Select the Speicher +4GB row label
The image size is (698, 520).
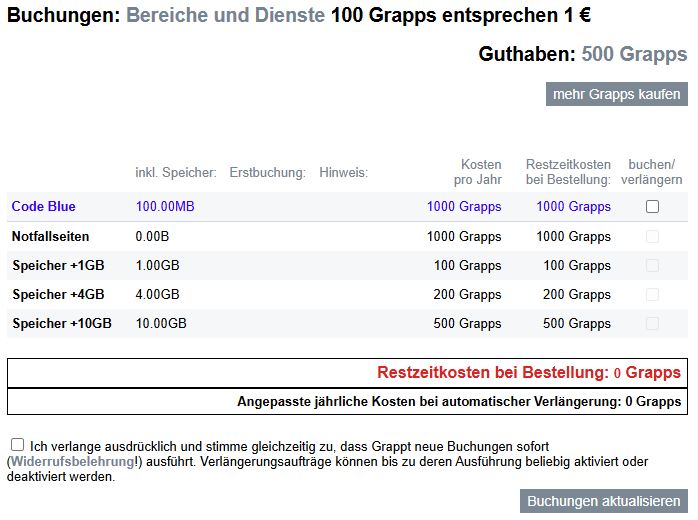[x=58, y=295]
